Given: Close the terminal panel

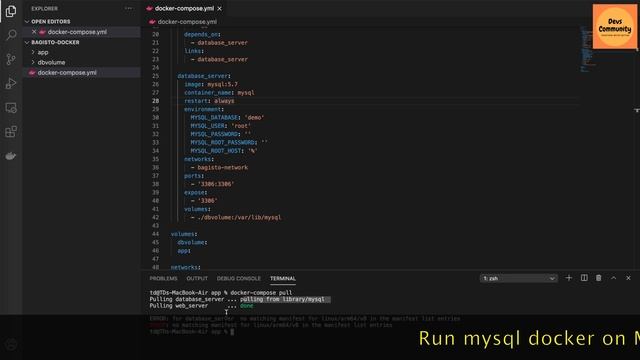Looking at the screenshot, I should pyautogui.click(x=628, y=278).
